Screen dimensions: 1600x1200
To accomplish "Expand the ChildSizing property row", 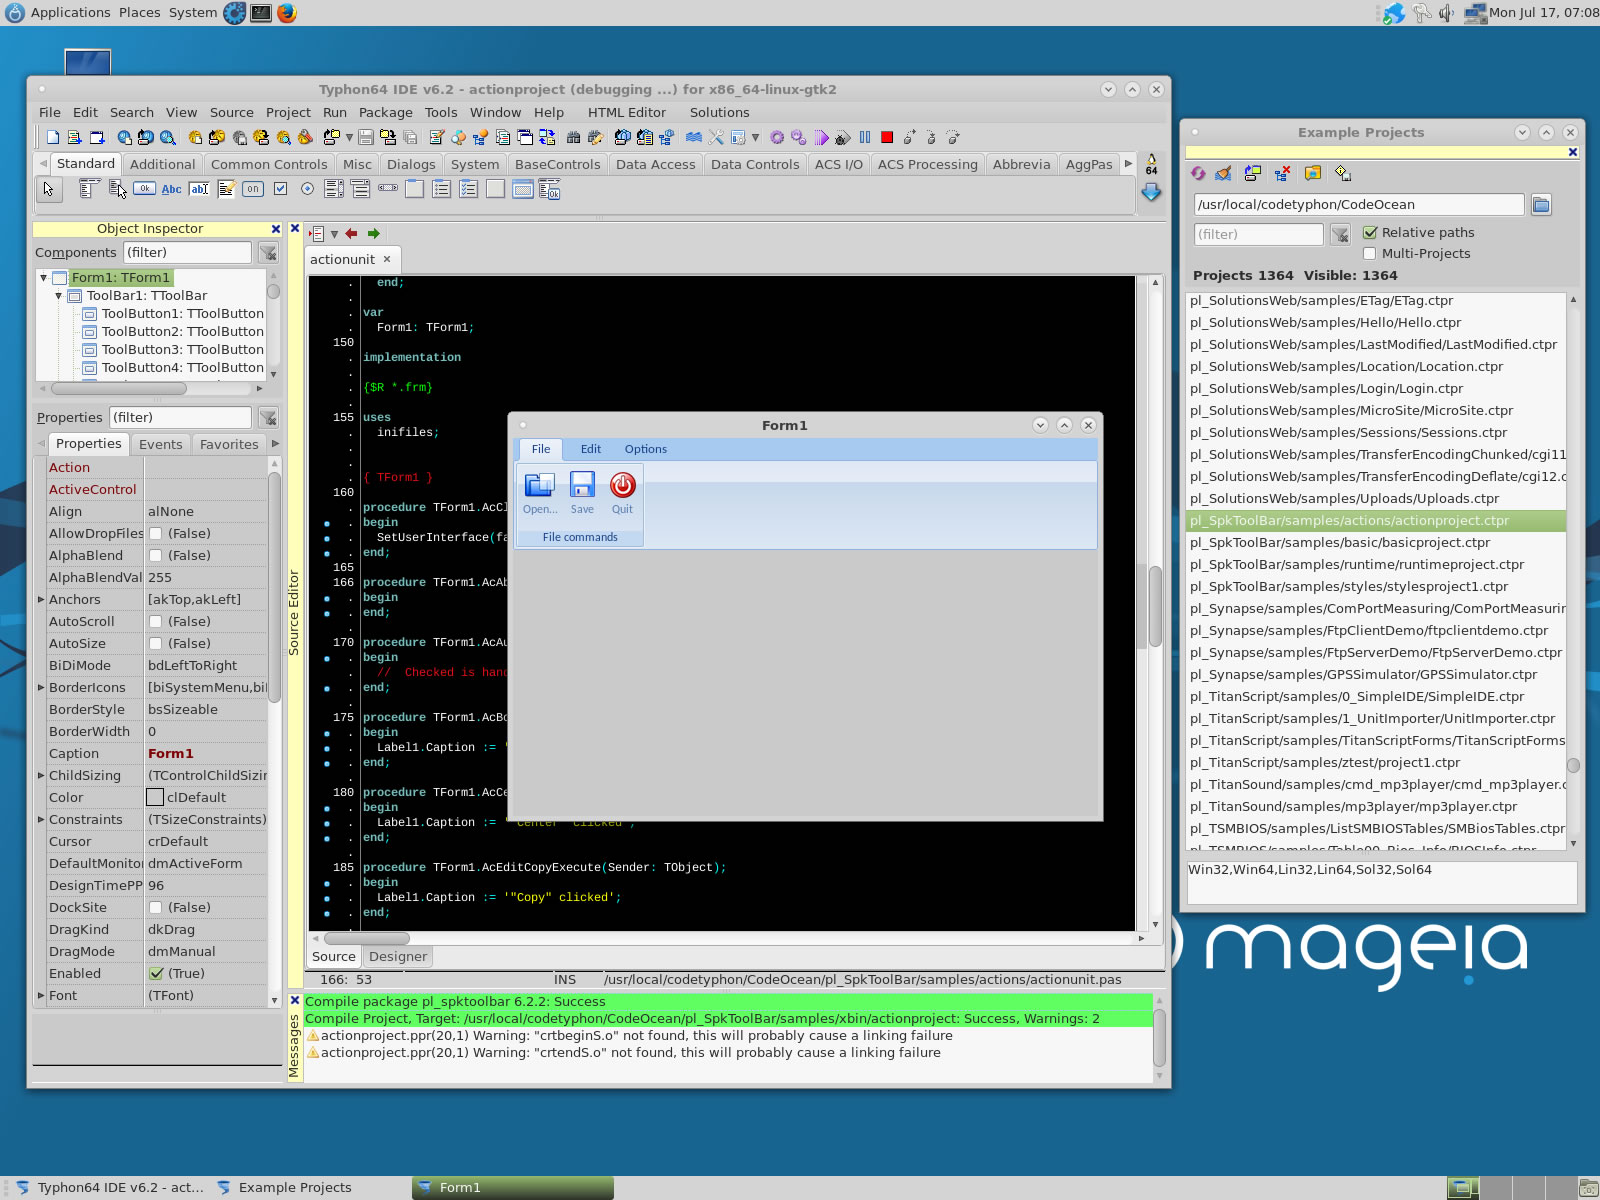I will [x=41, y=776].
